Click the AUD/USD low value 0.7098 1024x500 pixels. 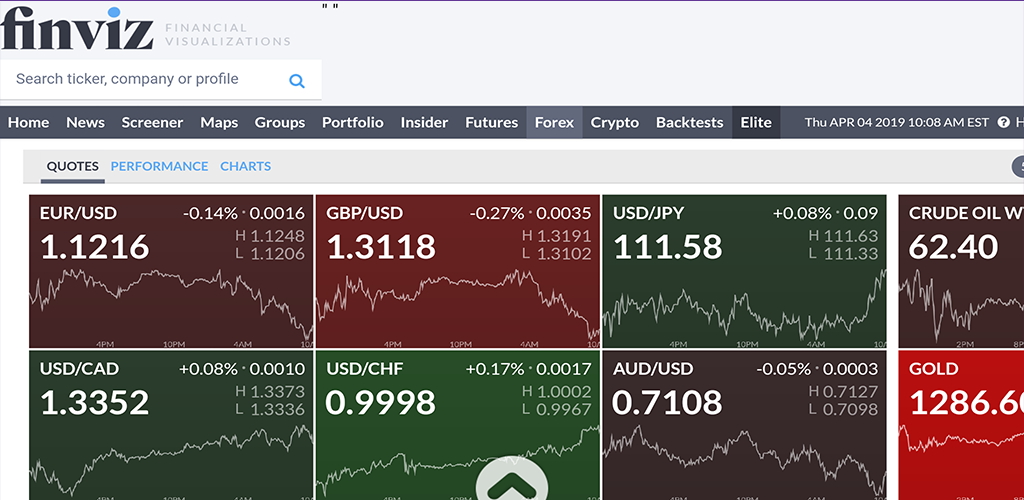click(x=850, y=410)
